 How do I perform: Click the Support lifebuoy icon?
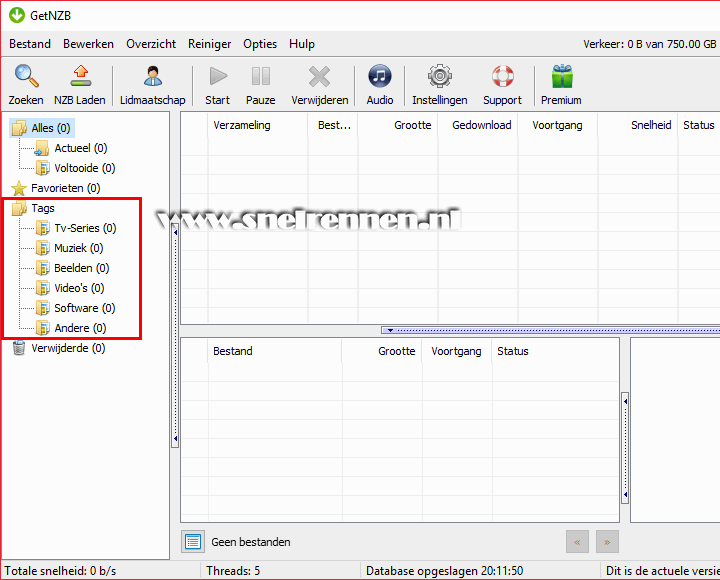tap(503, 76)
